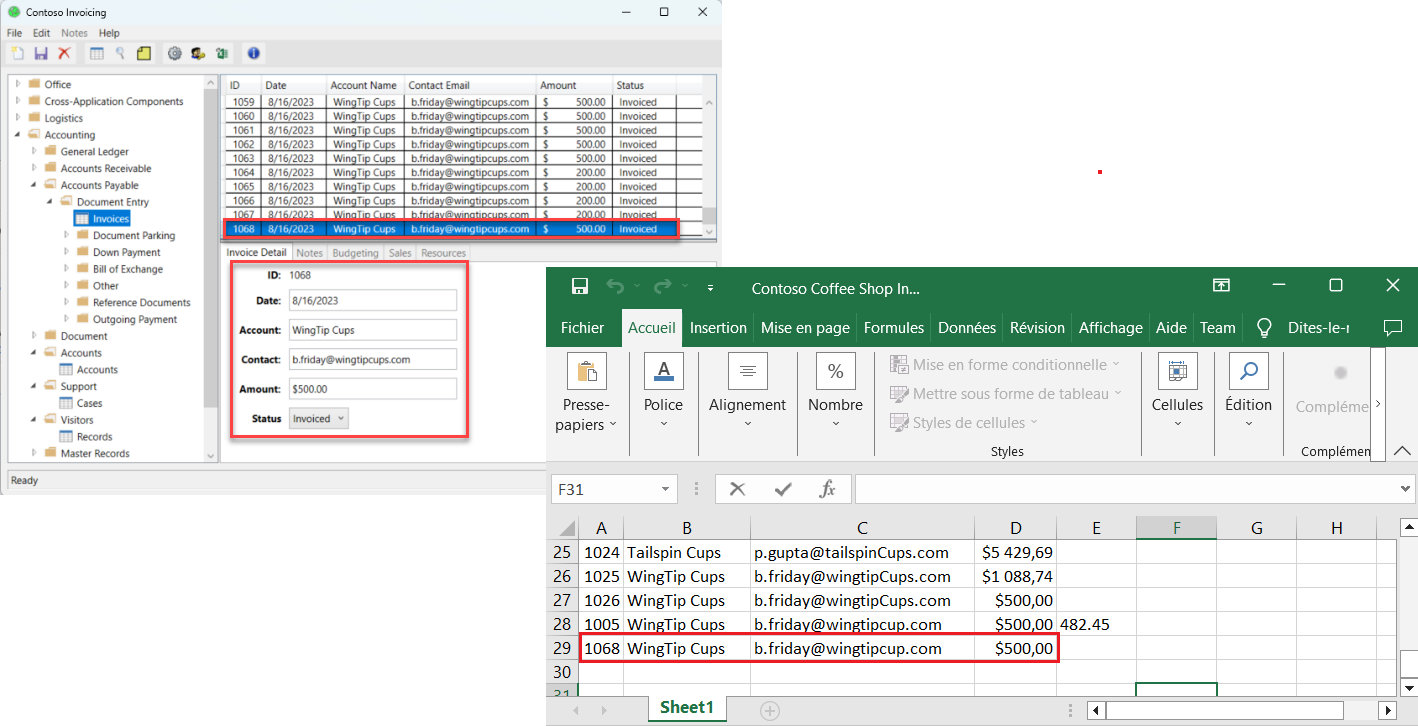The image size is (1418, 726).
Task: Click the formula bar Enter checkmark icon
Action: tap(783, 489)
